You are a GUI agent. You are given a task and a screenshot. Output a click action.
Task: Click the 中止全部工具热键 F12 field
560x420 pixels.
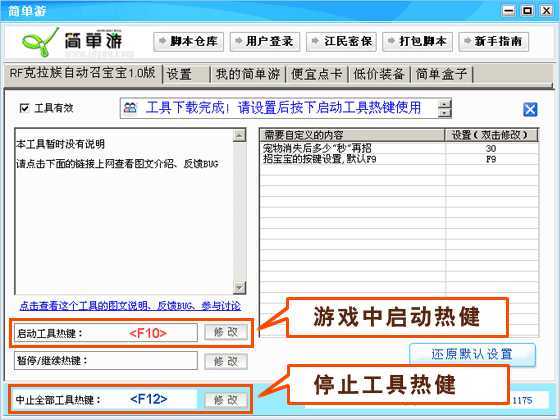tap(106, 399)
